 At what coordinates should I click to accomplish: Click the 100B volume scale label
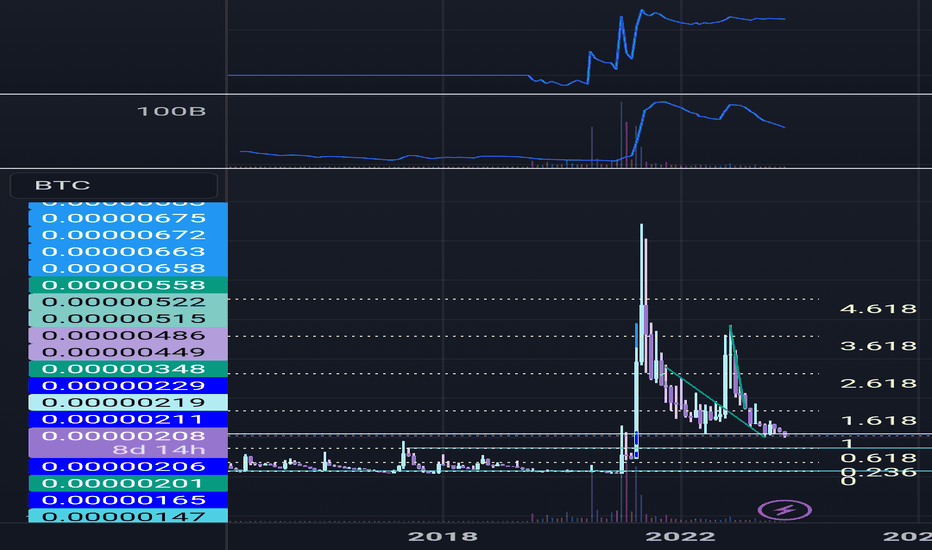(171, 111)
